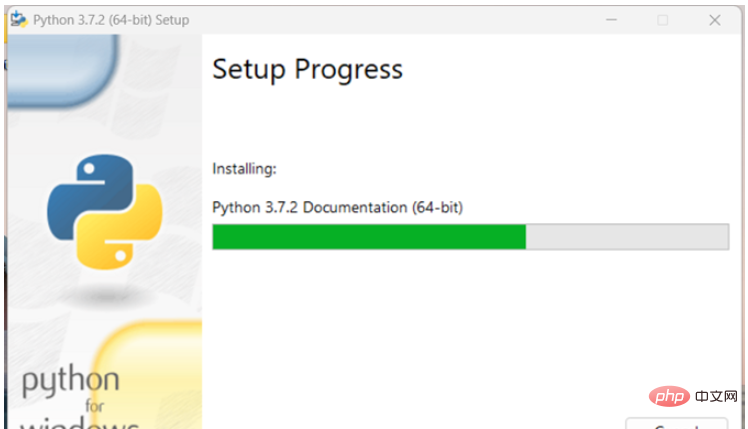
Task: Click the green filled part of progress bar
Action: 369,237
